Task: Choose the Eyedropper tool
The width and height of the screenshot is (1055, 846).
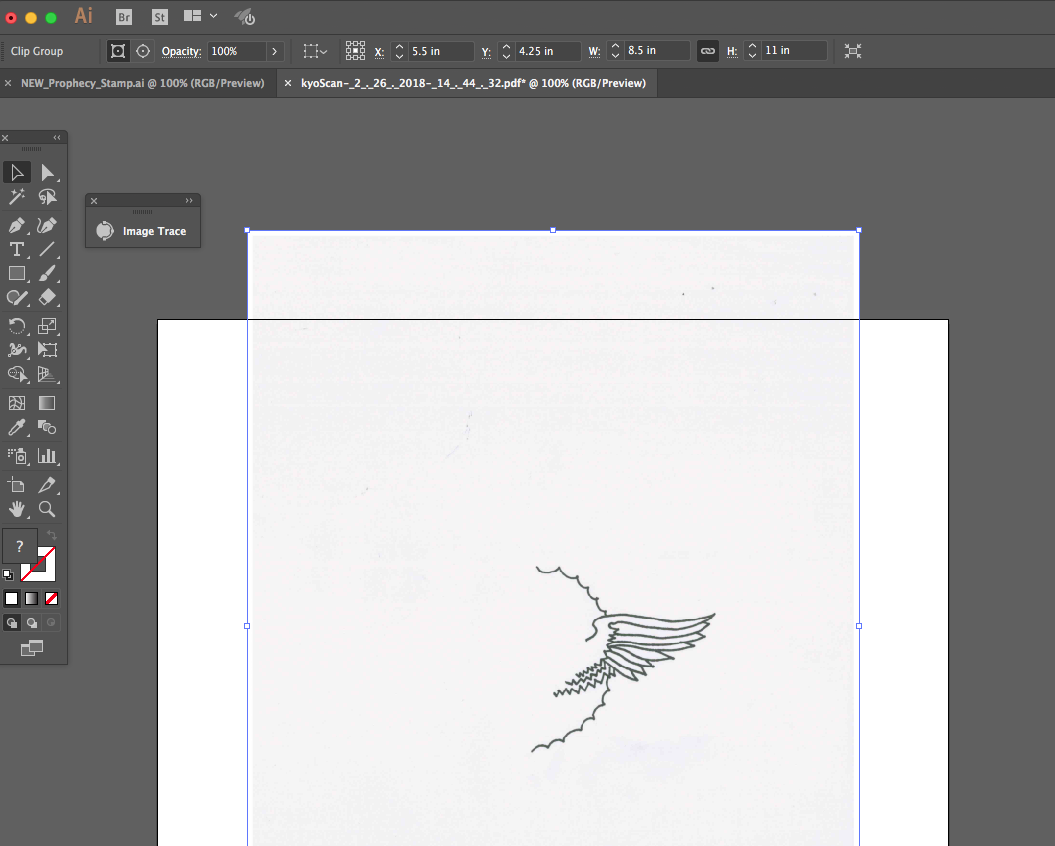Action: (16, 428)
